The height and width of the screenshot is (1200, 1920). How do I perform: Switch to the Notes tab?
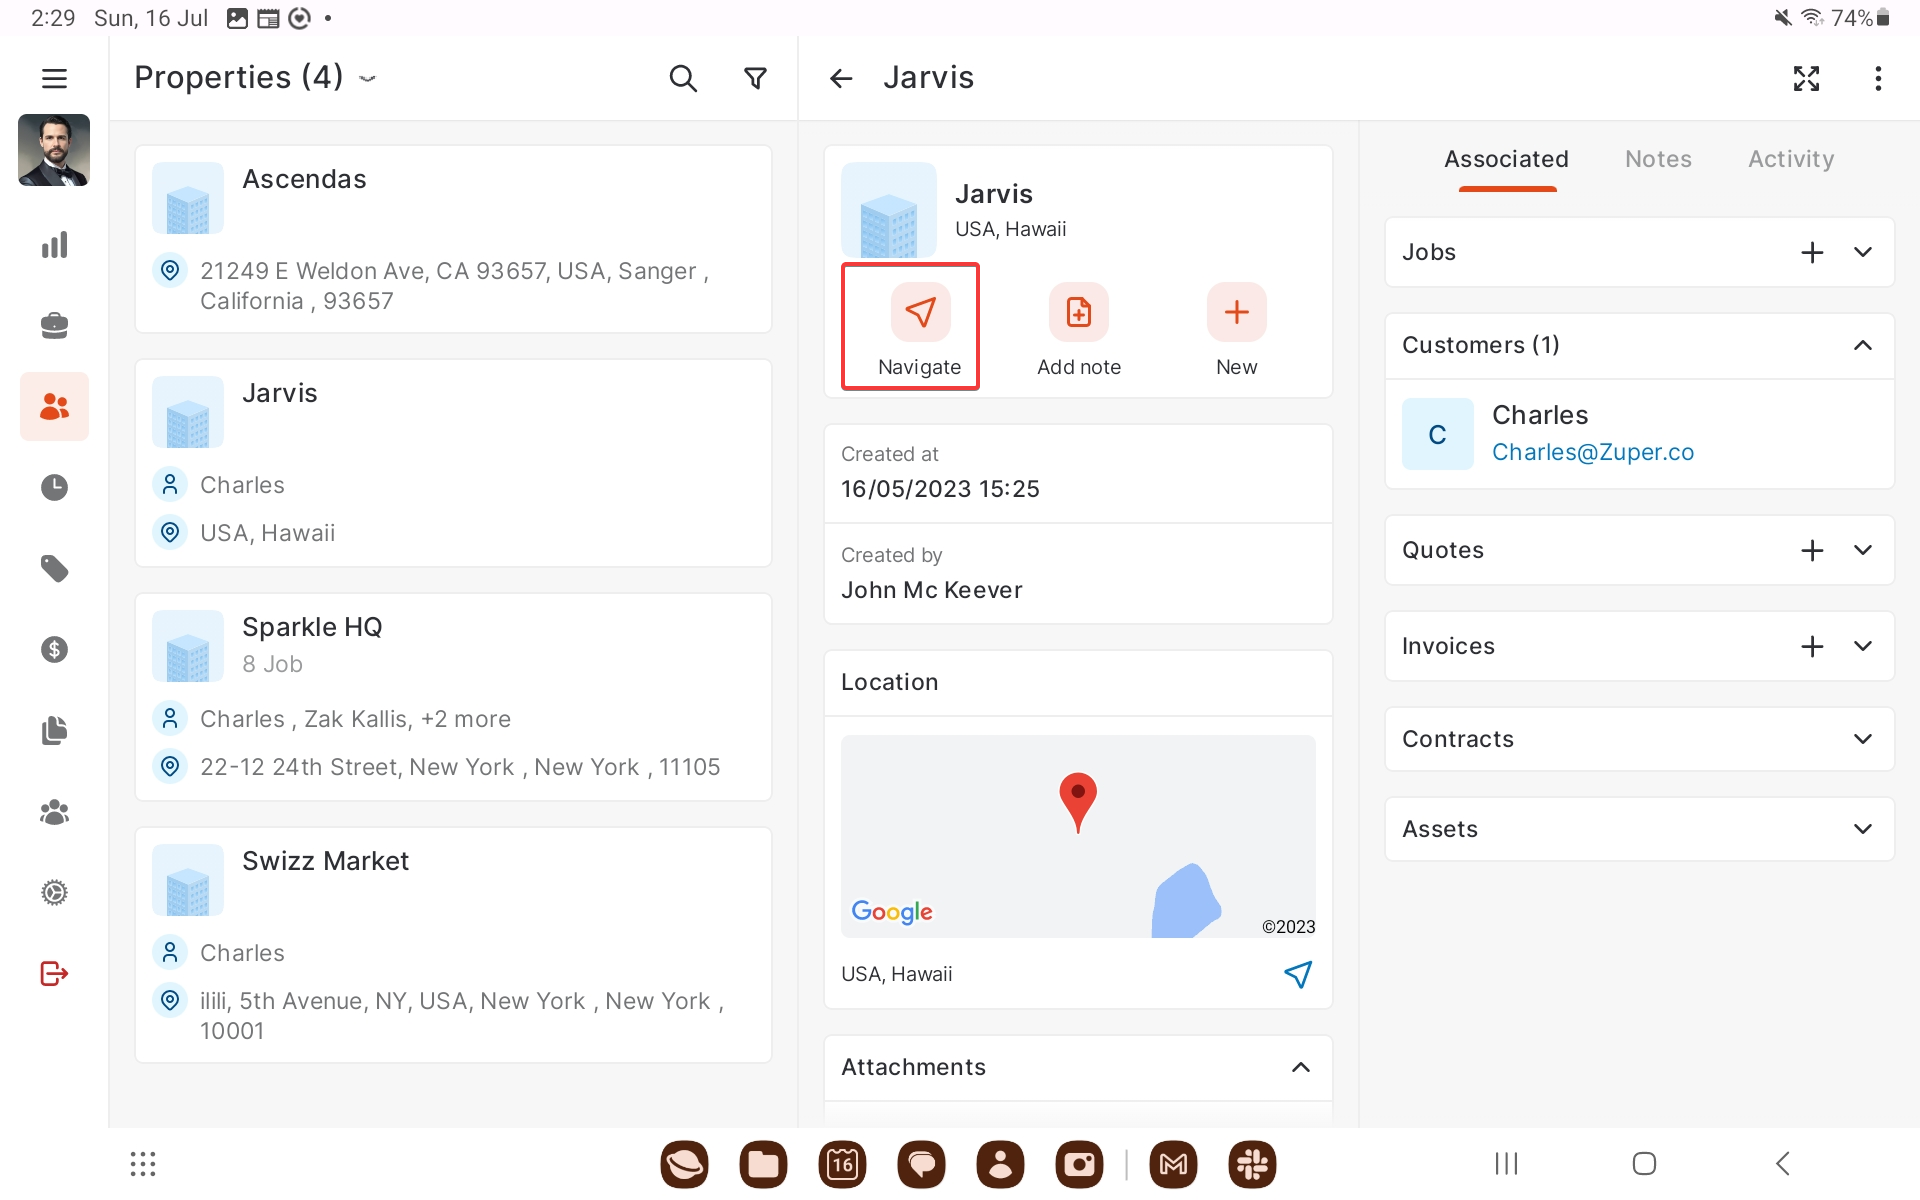[x=1658, y=159]
